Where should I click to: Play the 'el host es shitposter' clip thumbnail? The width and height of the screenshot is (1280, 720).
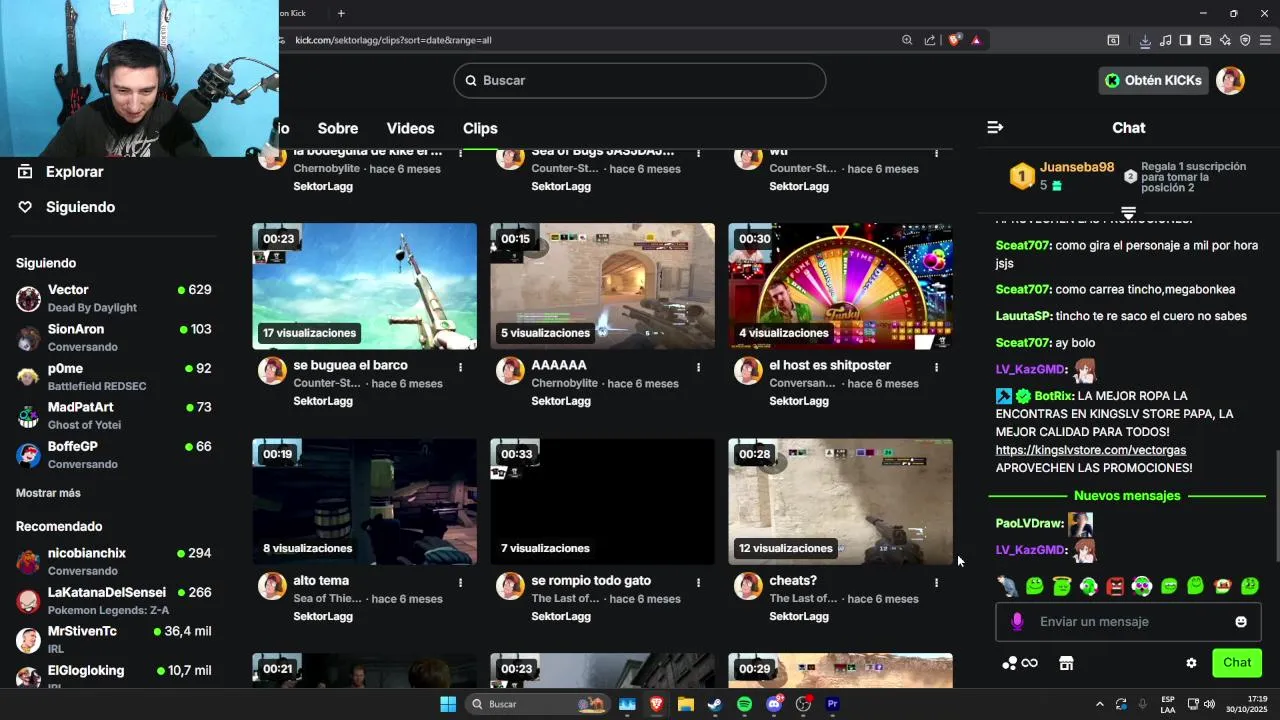(840, 286)
